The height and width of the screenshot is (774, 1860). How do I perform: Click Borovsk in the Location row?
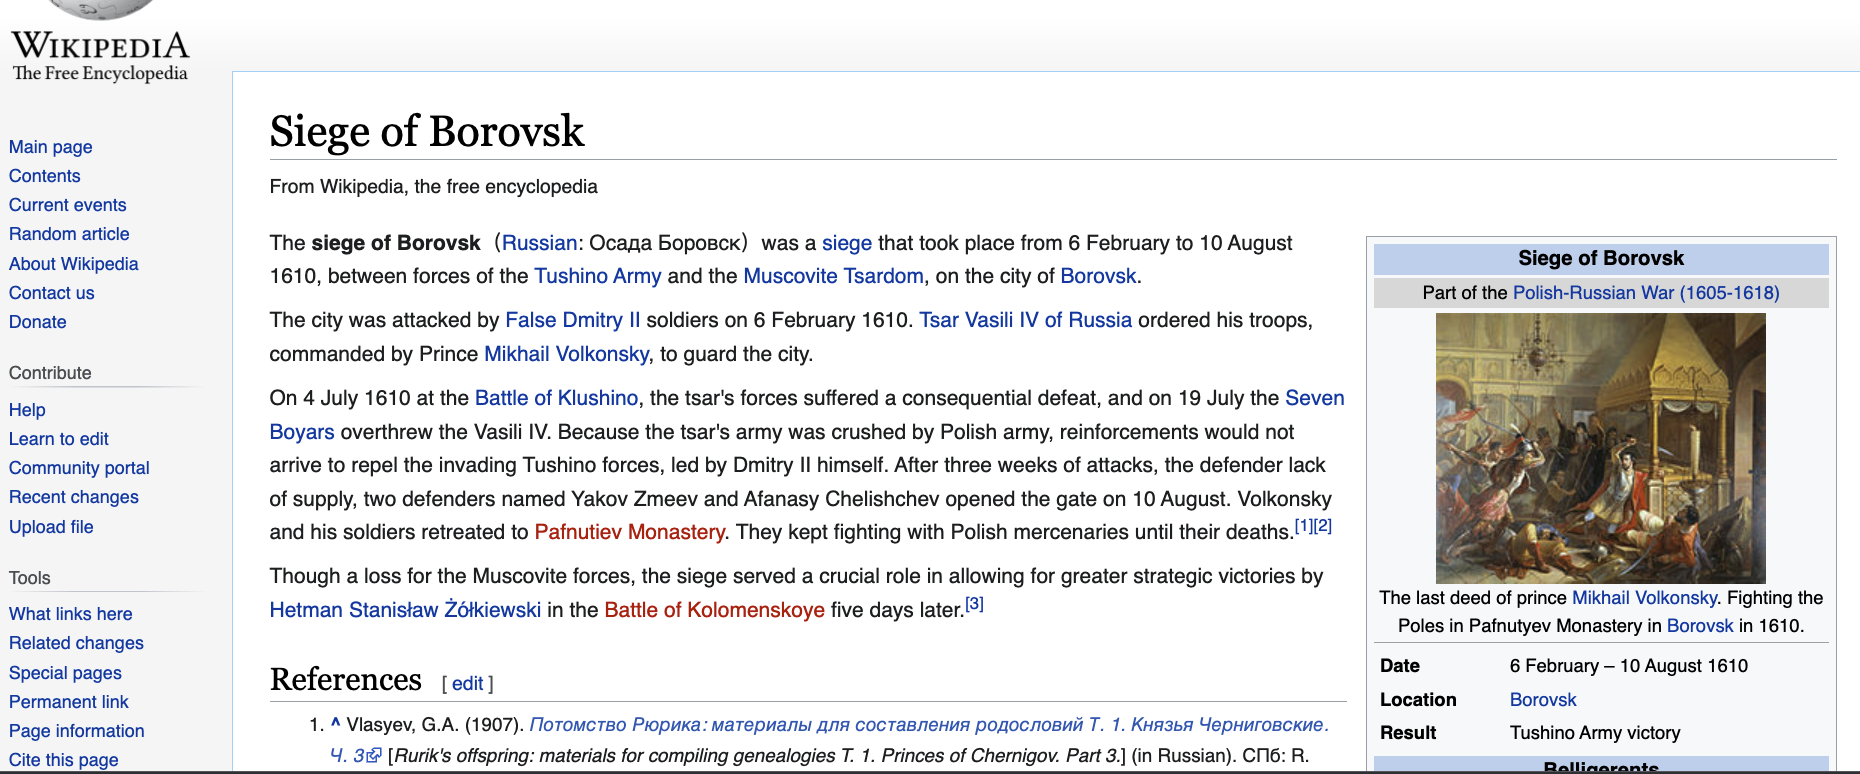tap(1542, 700)
